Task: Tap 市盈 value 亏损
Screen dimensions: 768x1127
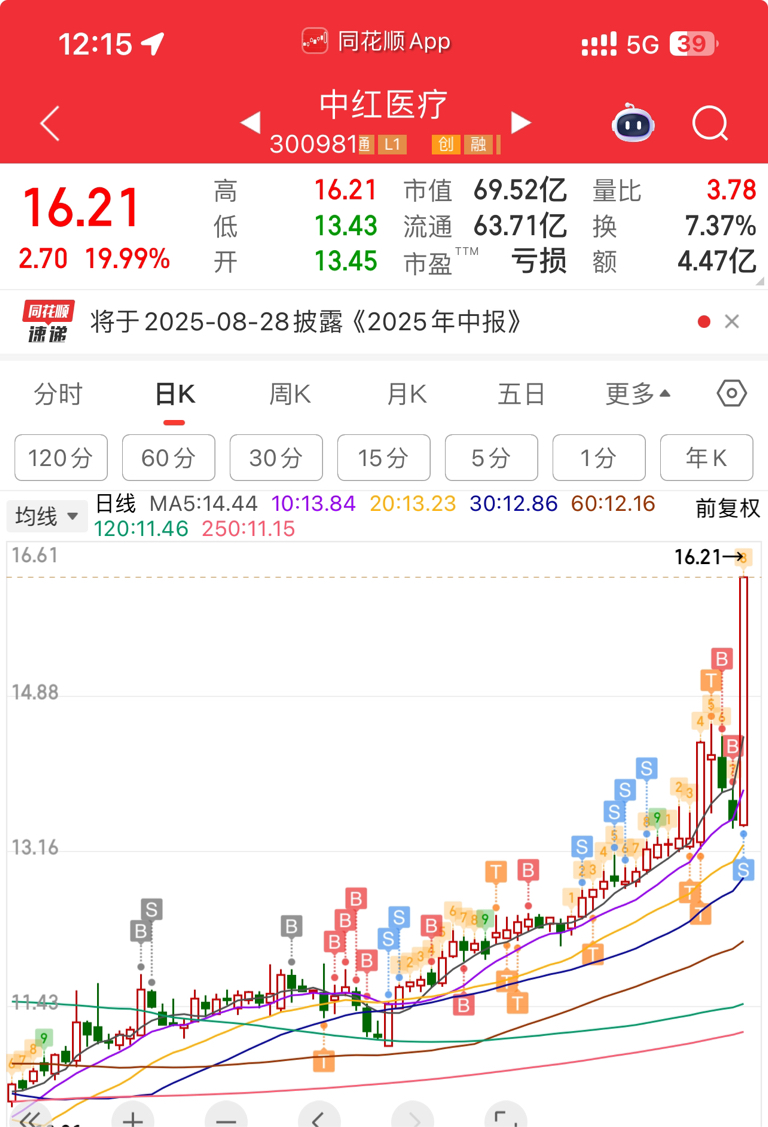Action: pos(539,261)
